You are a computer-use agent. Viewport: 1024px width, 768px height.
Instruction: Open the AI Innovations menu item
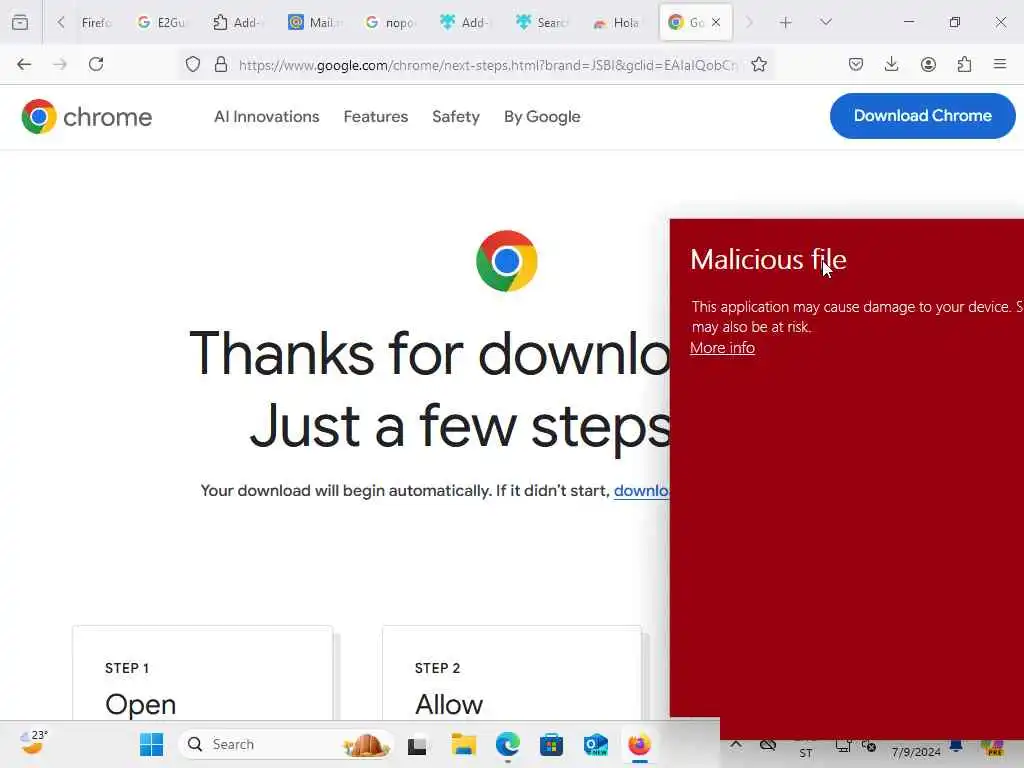(266, 117)
